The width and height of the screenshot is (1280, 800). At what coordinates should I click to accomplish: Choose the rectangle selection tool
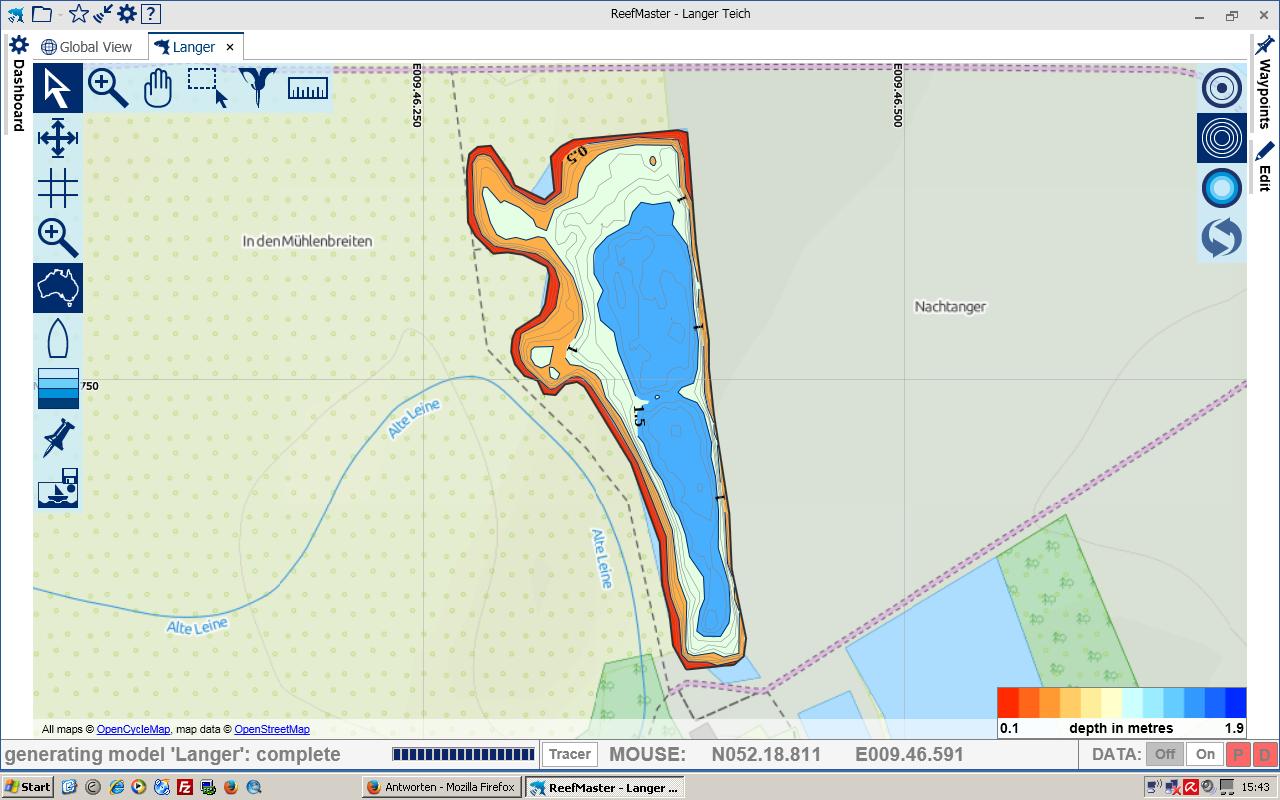coord(208,88)
